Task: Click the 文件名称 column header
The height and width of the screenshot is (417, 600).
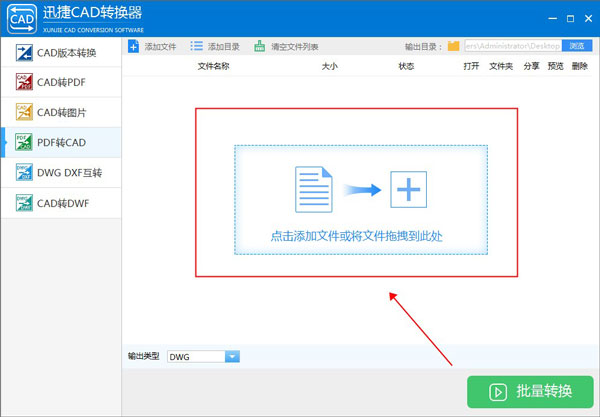Action: [x=214, y=66]
